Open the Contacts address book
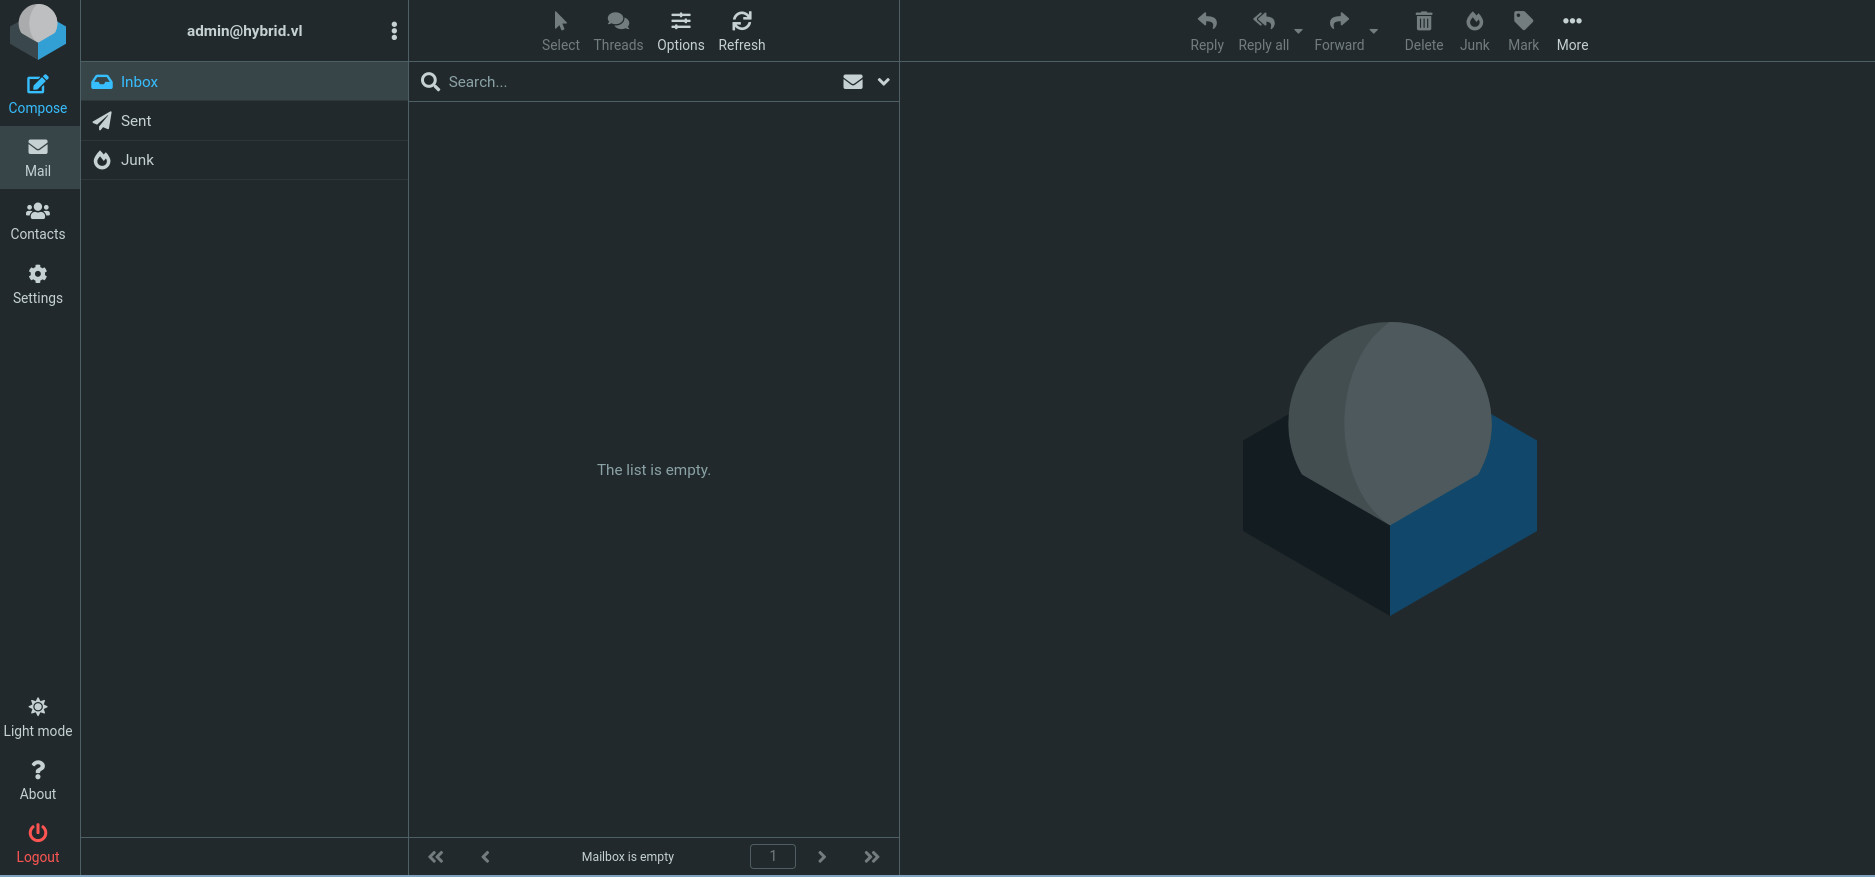Viewport: 1875px width, 877px height. click(x=38, y=221)
